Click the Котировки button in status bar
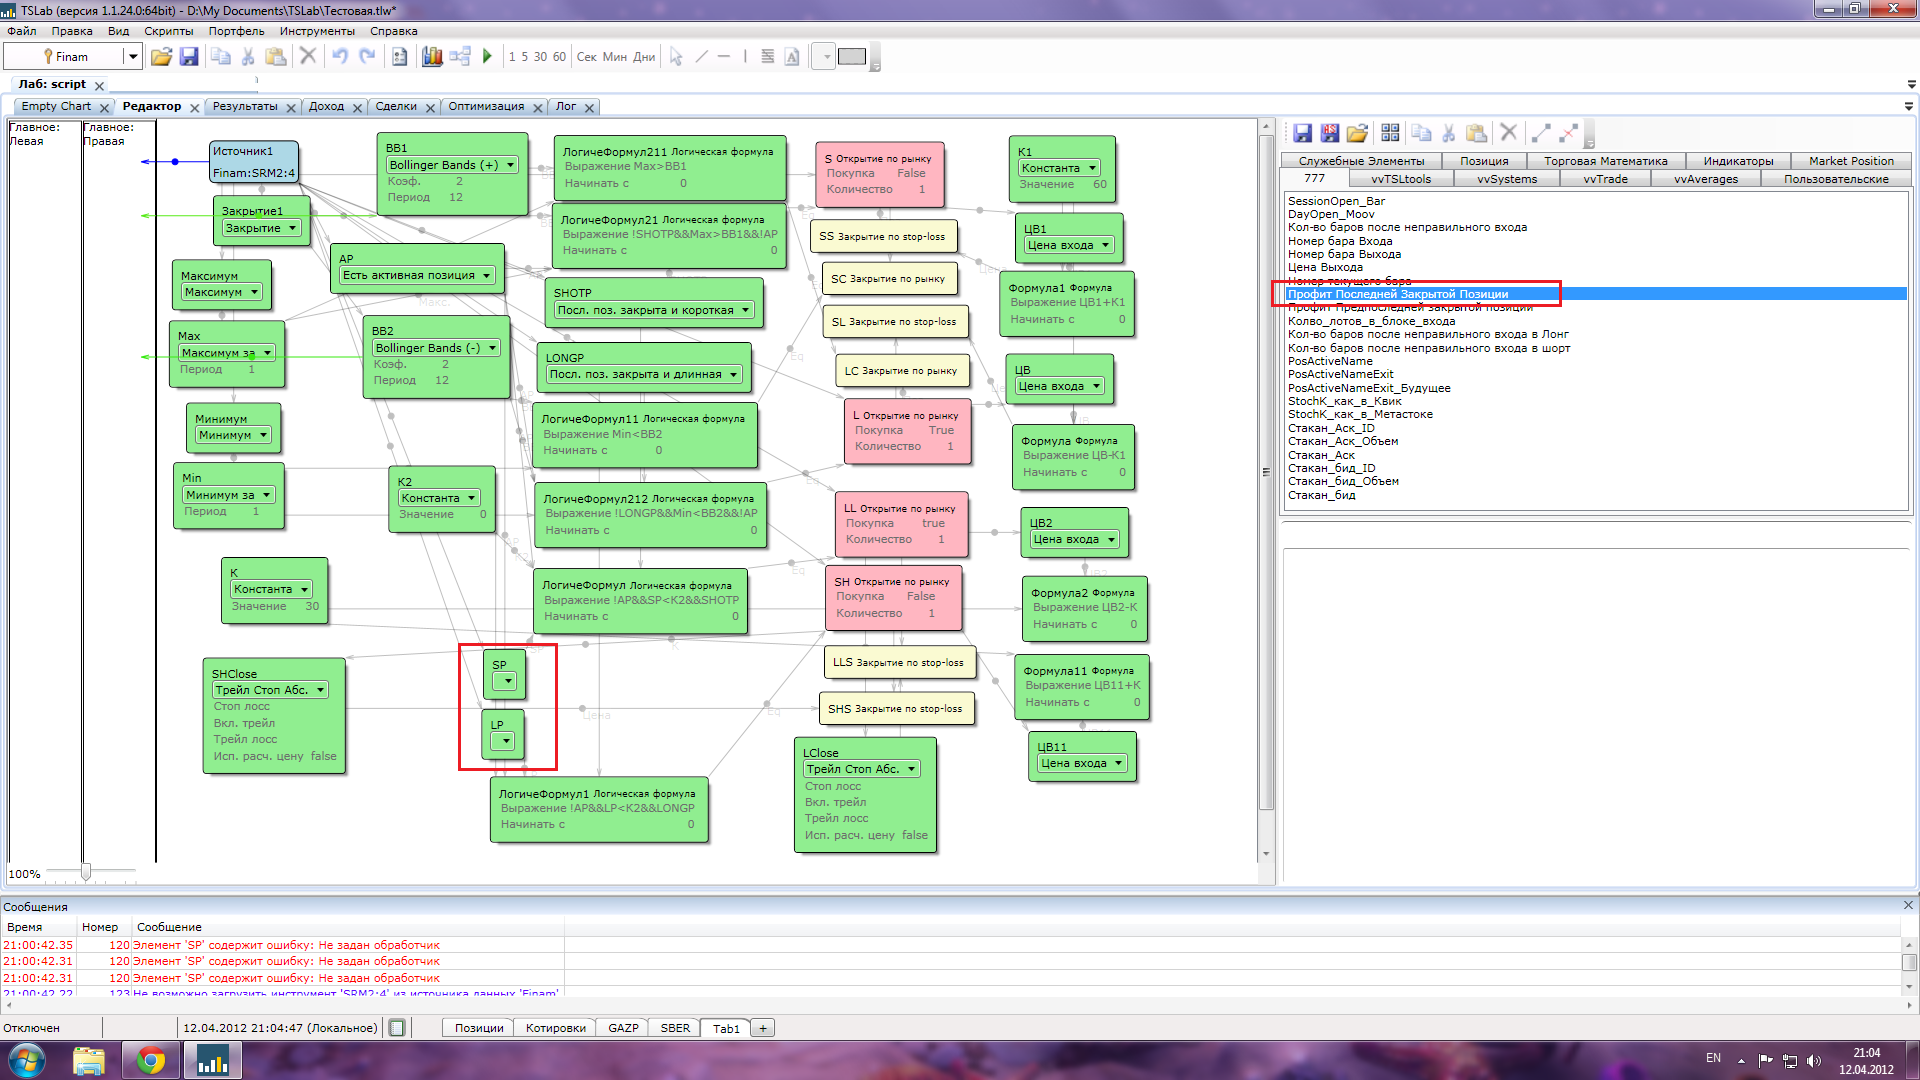The image size is (1920, 1080). 555,1028
